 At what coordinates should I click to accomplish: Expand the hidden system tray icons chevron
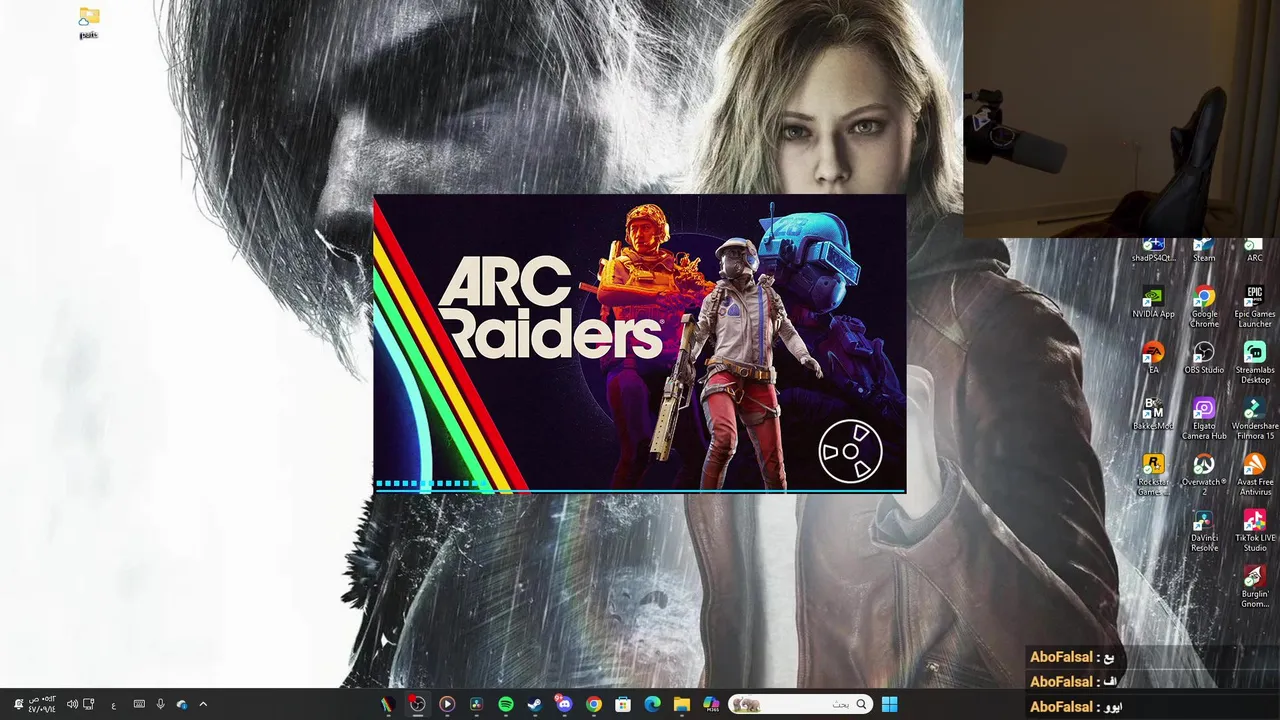pyautogui.click(x=203, y=704)
